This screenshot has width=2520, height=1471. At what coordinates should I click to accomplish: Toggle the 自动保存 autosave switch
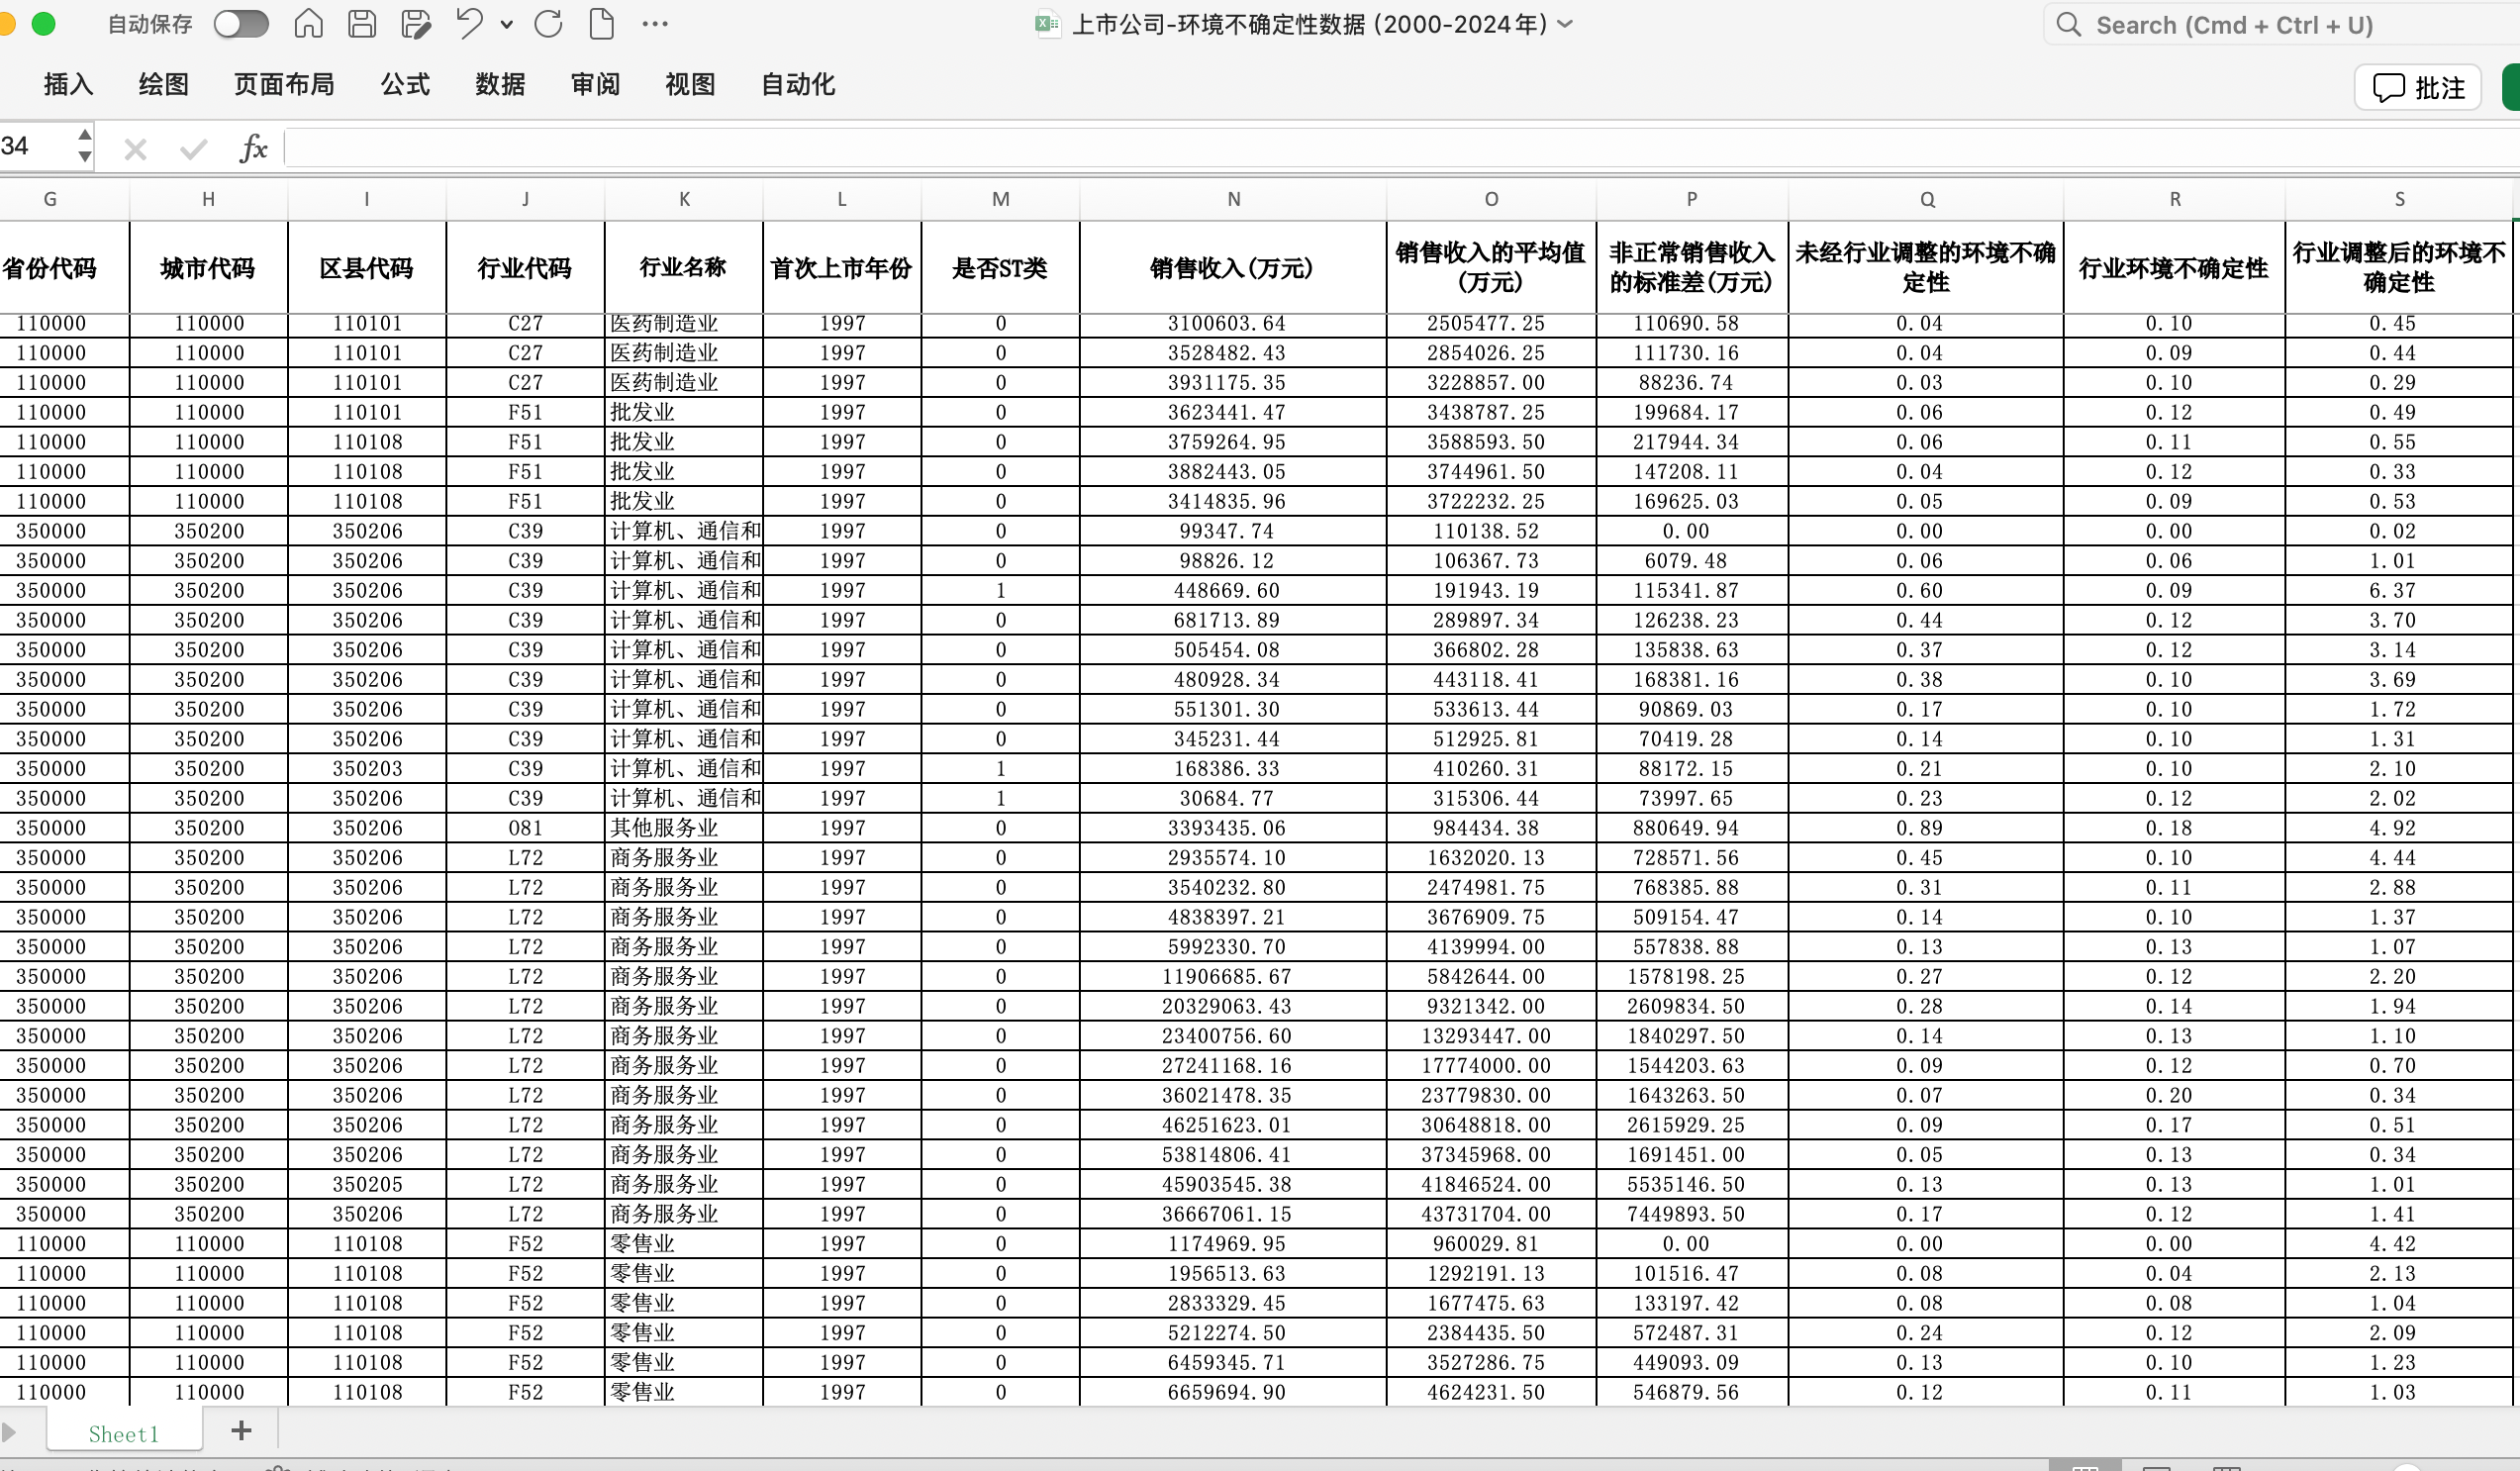[x=241, y=23]
